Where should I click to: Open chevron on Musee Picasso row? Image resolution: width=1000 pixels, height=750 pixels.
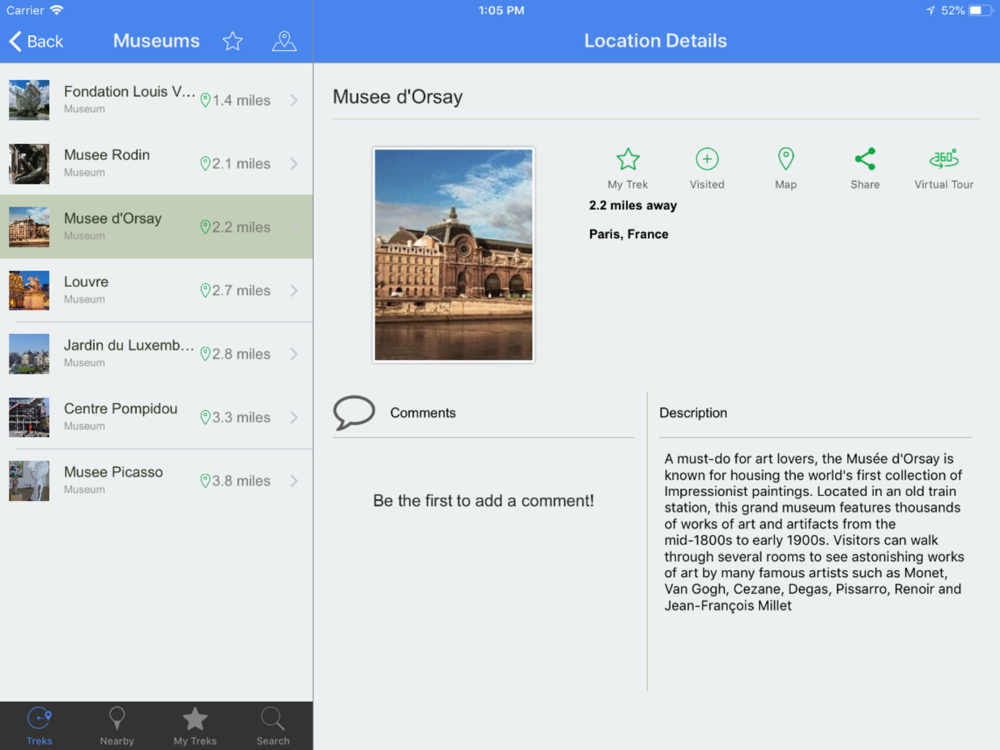(294, 481)
